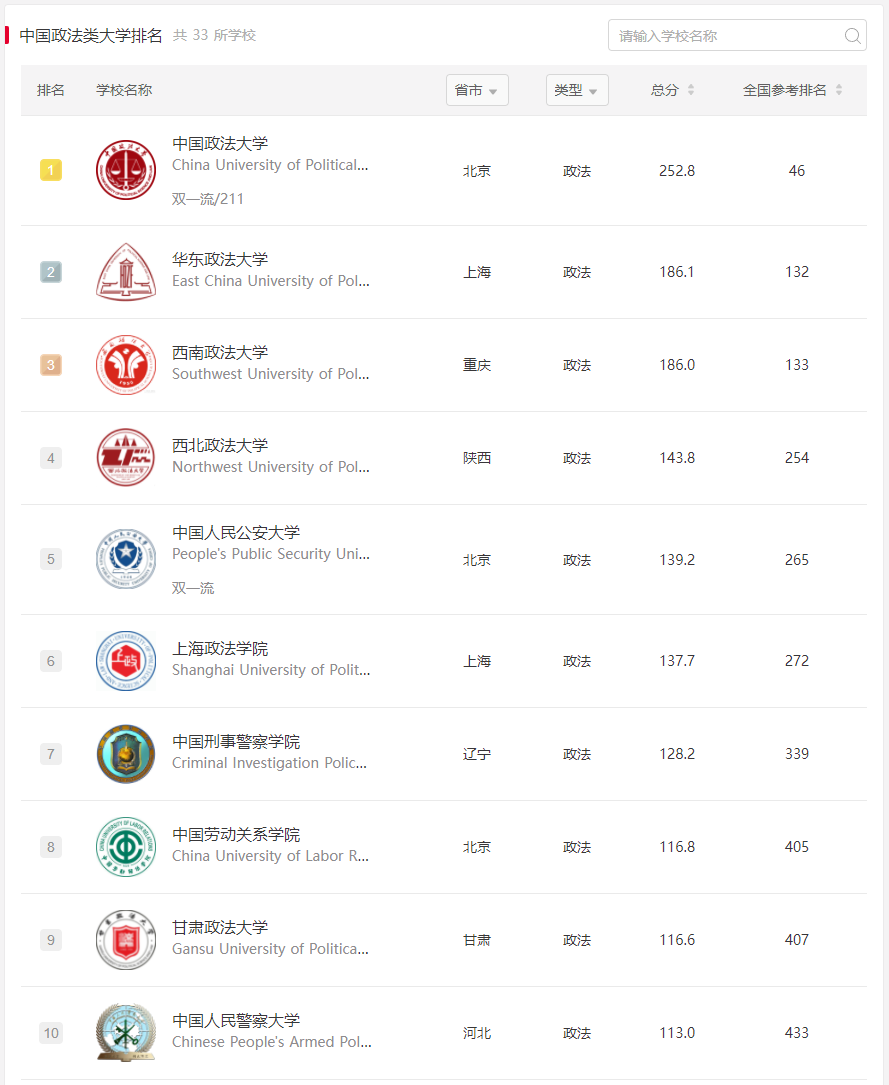Image resolution: width=889 pixels, height=1085 pixels.
Task: Click Gansu University of Political Science emblem
Action: point(126,940)
